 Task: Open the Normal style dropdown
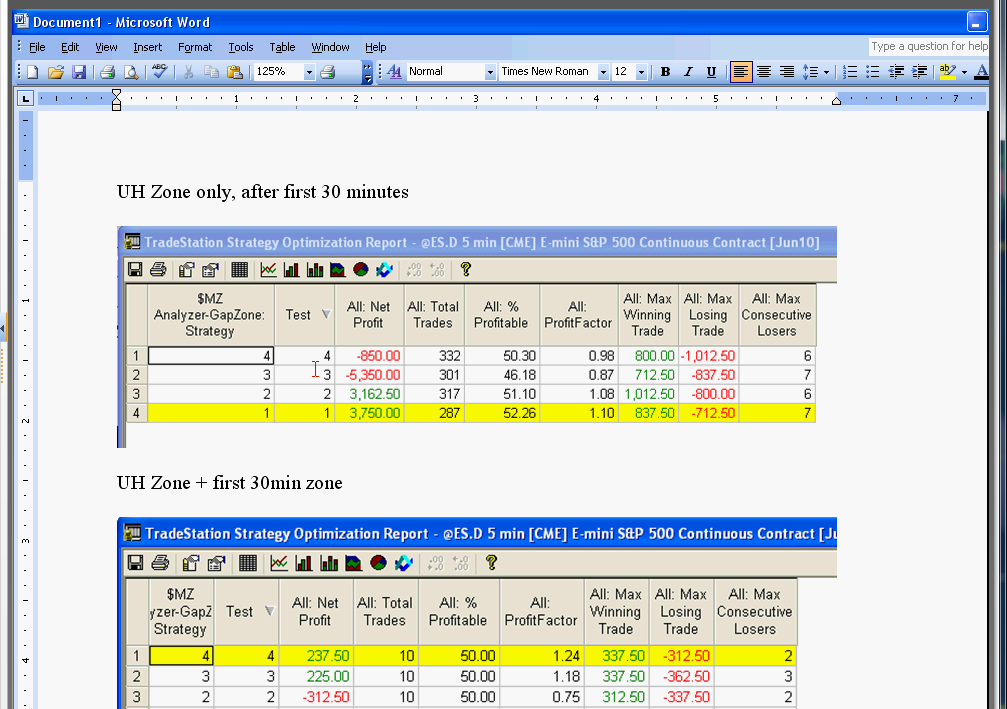point(490,72)
